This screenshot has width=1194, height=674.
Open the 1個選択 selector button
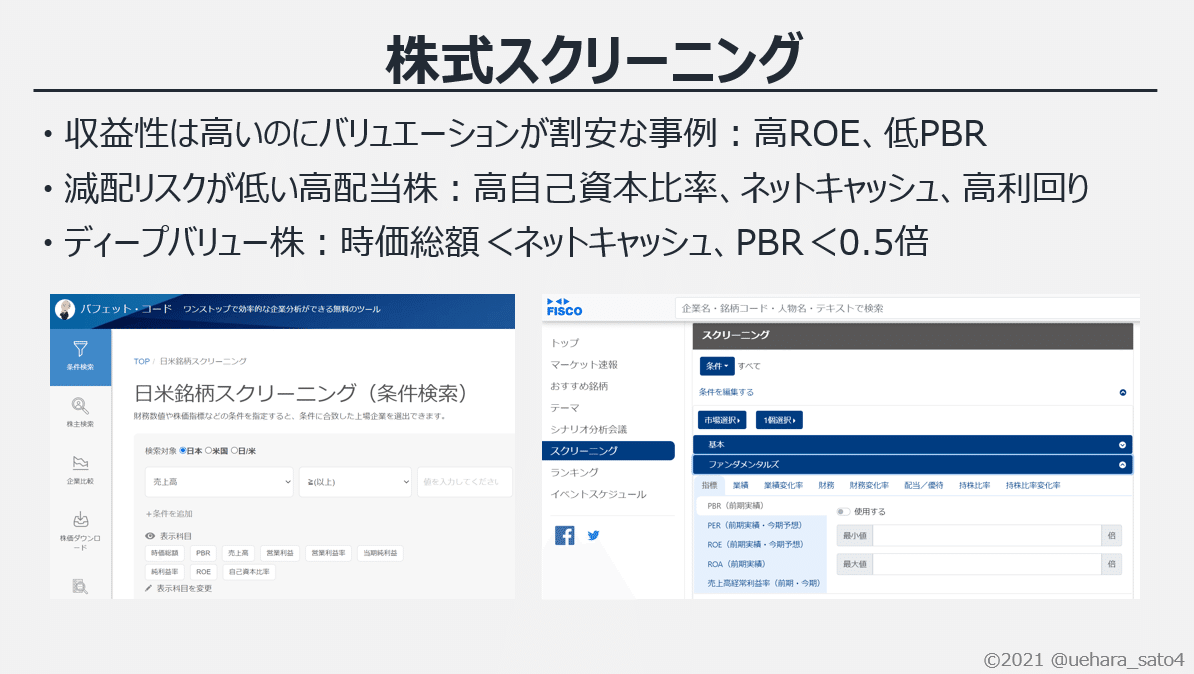(x=779, y=420)
